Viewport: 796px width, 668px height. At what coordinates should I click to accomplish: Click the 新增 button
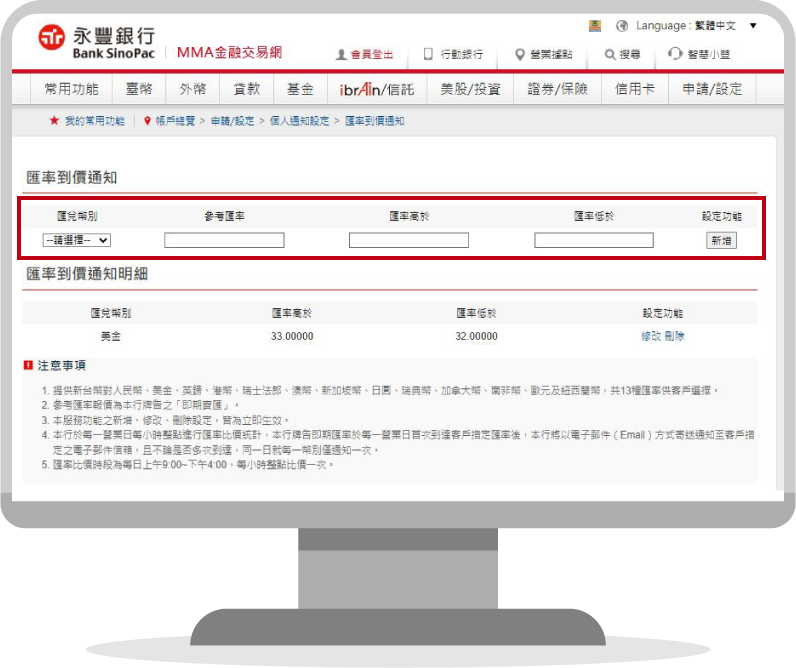[721, 240]
